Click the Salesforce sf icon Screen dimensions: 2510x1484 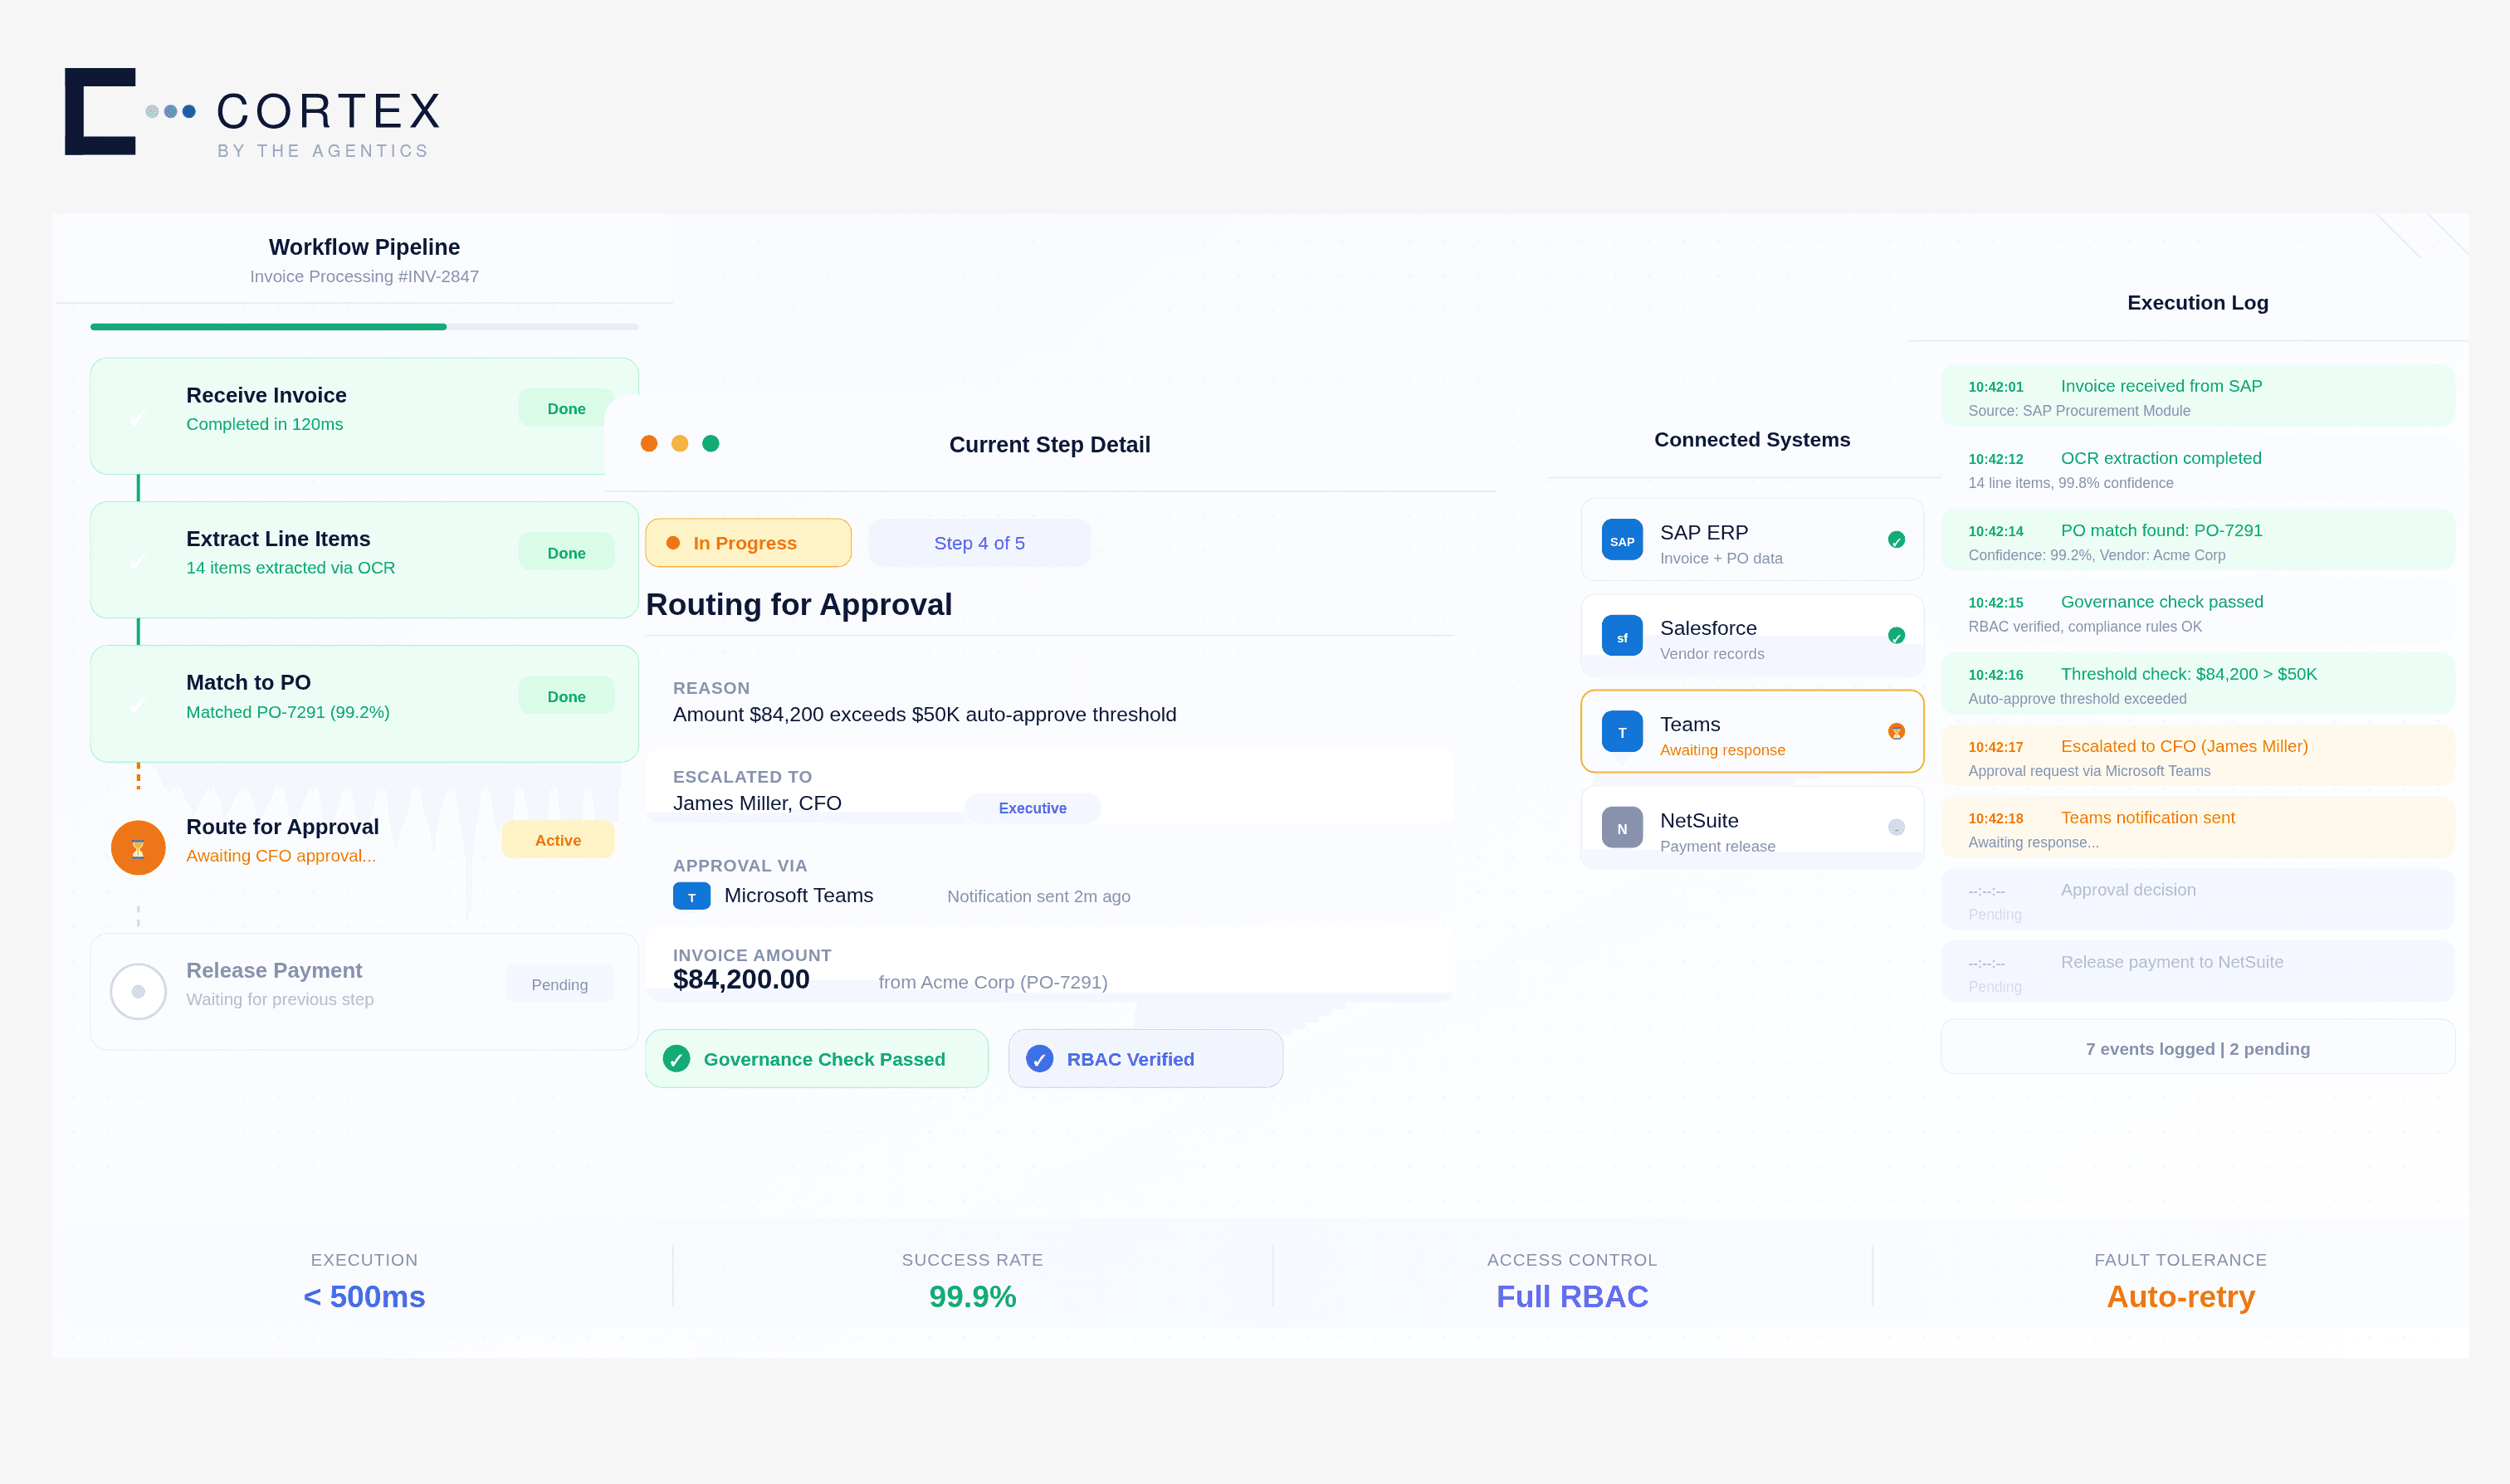tap(1621, 636)
